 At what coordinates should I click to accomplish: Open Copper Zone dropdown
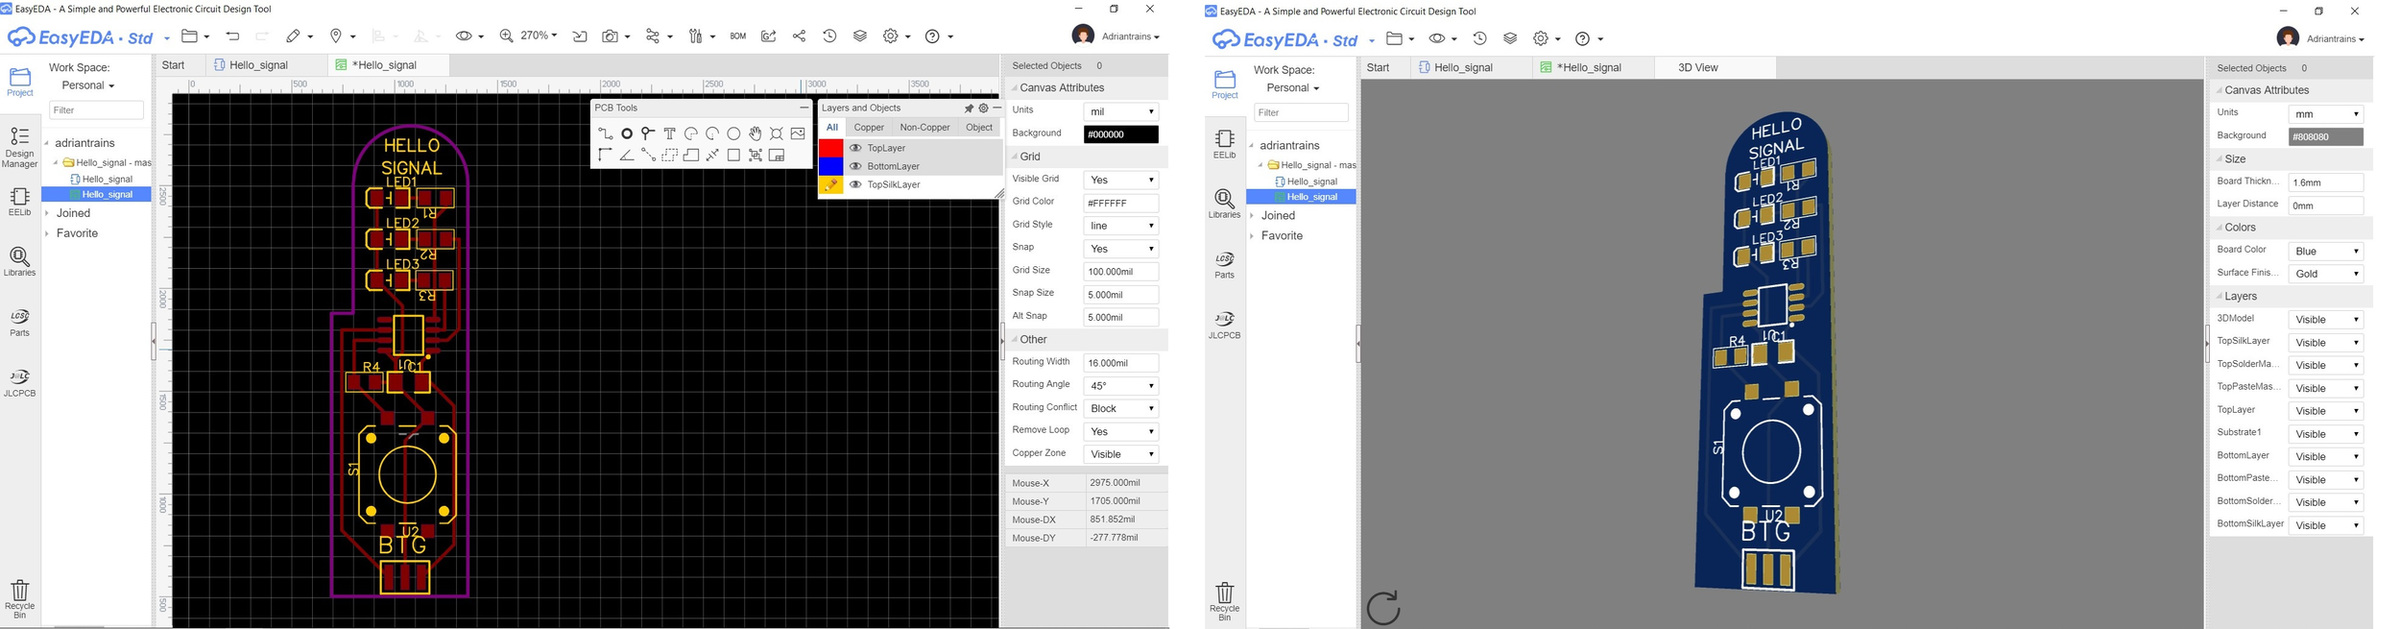1121,455
